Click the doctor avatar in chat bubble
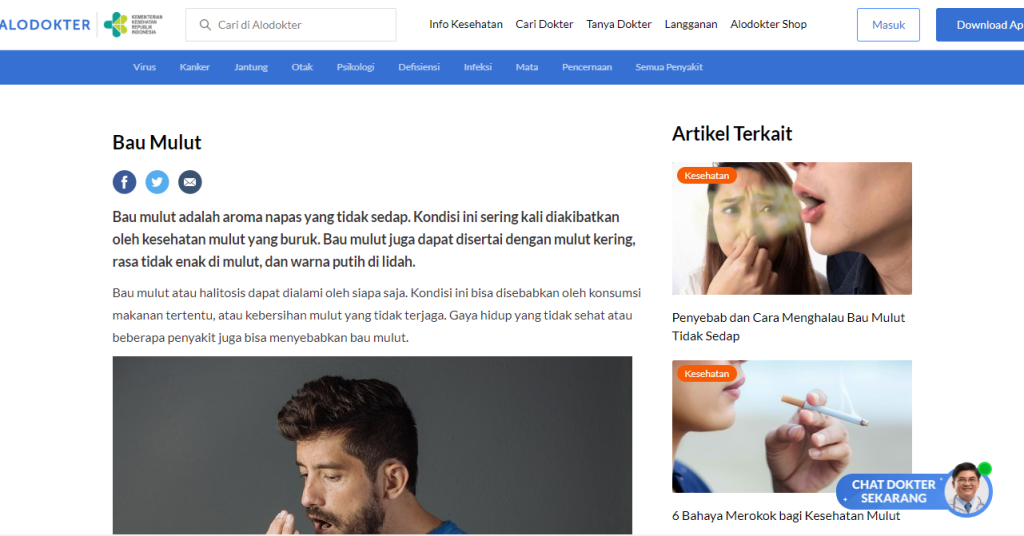Image resolution: width=1024 pixels, height=536 pixels. click(x=968, y=488)
